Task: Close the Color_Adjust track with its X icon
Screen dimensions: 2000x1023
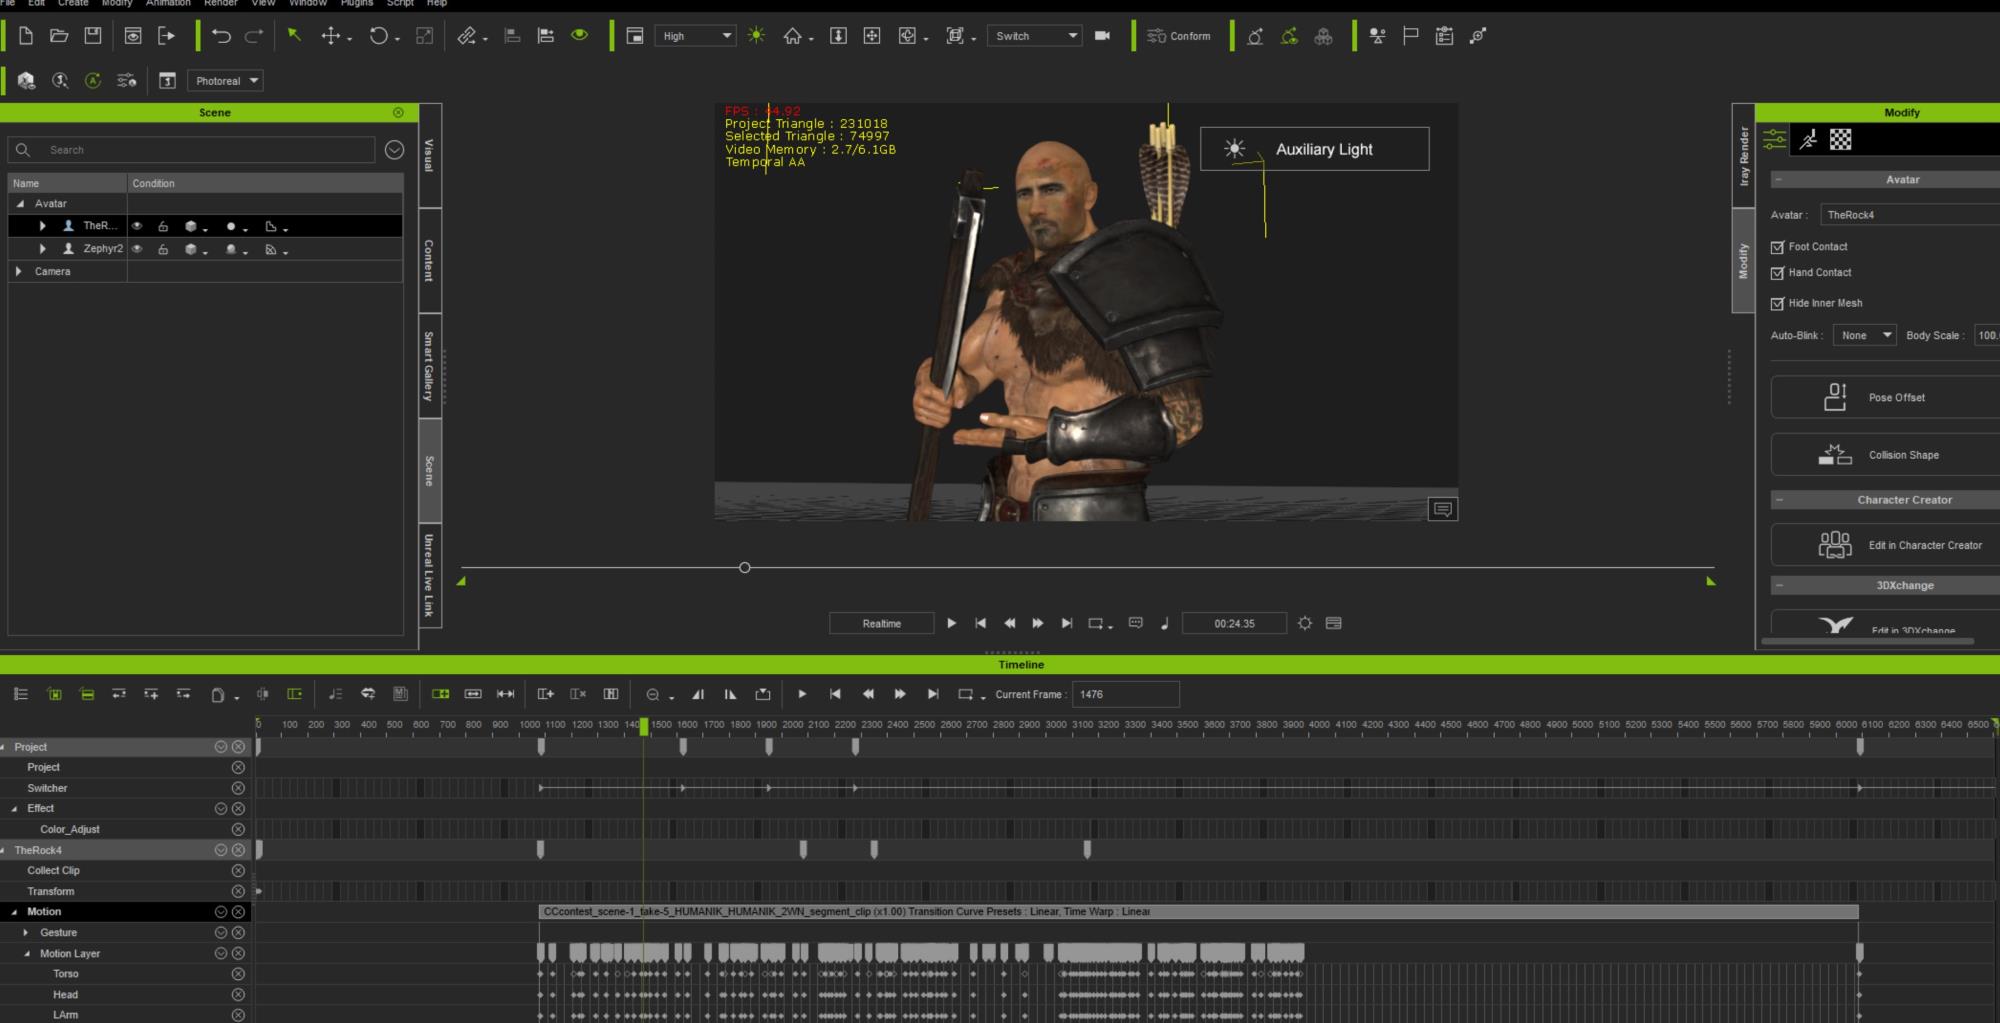Action: [238, 829]
